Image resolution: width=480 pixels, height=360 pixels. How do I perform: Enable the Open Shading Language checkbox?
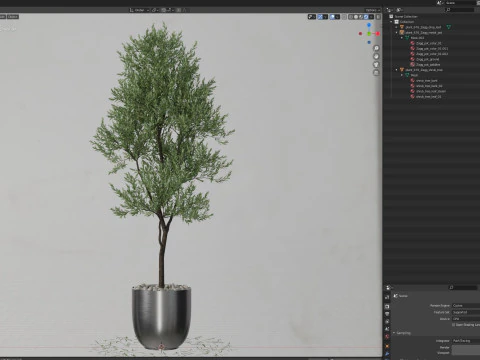[454, 324]
